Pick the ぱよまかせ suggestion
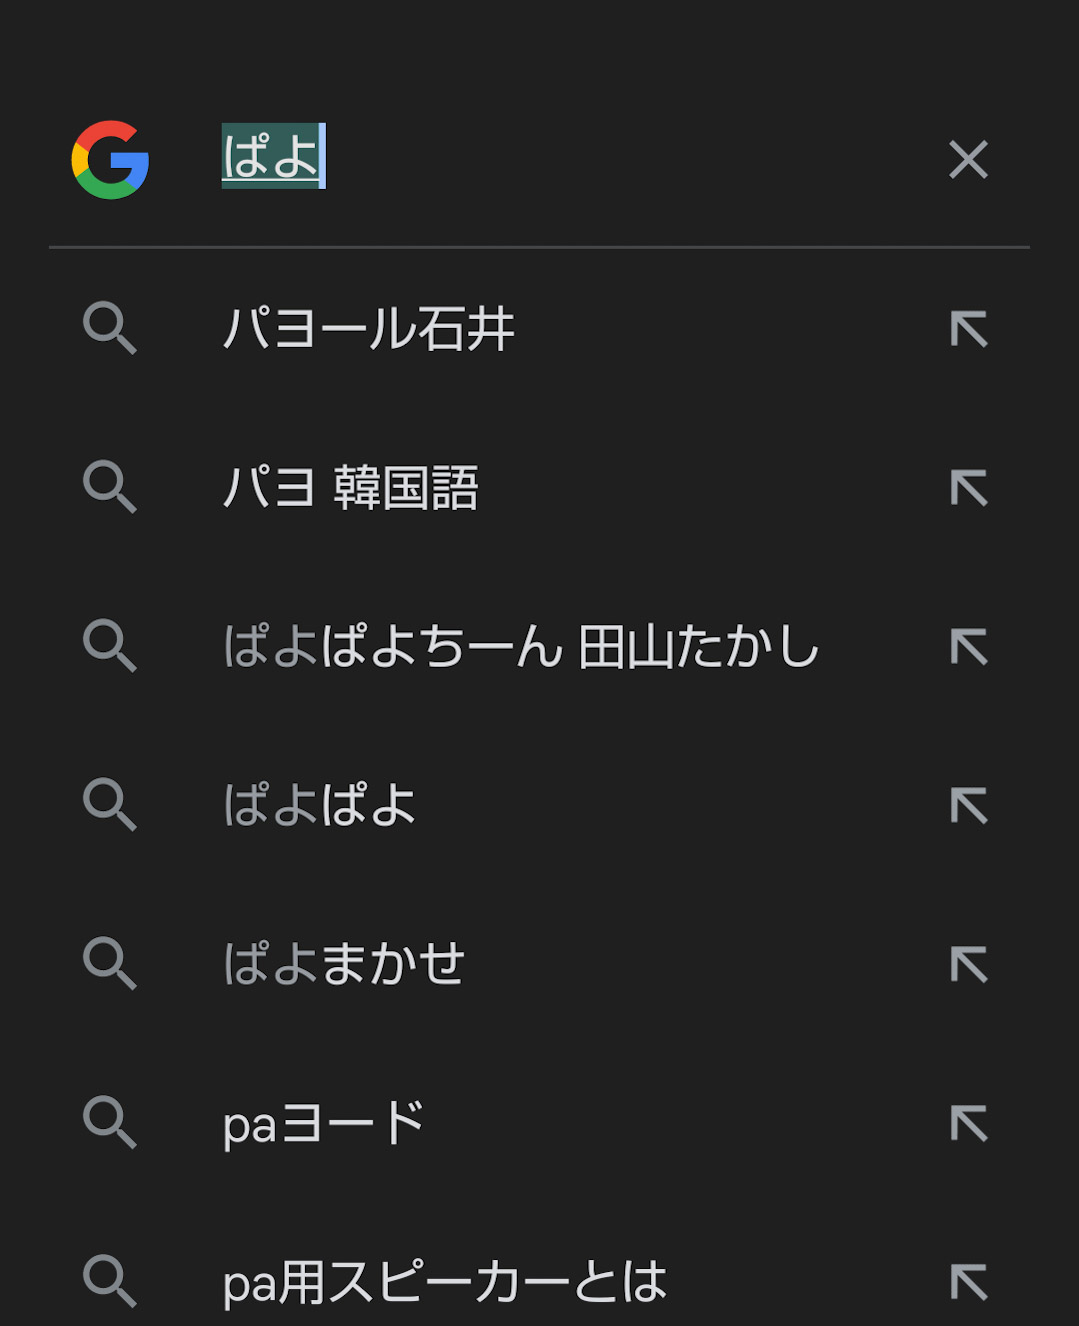1079x1326 pixels. pyautogui.click(x=344, y=964)
